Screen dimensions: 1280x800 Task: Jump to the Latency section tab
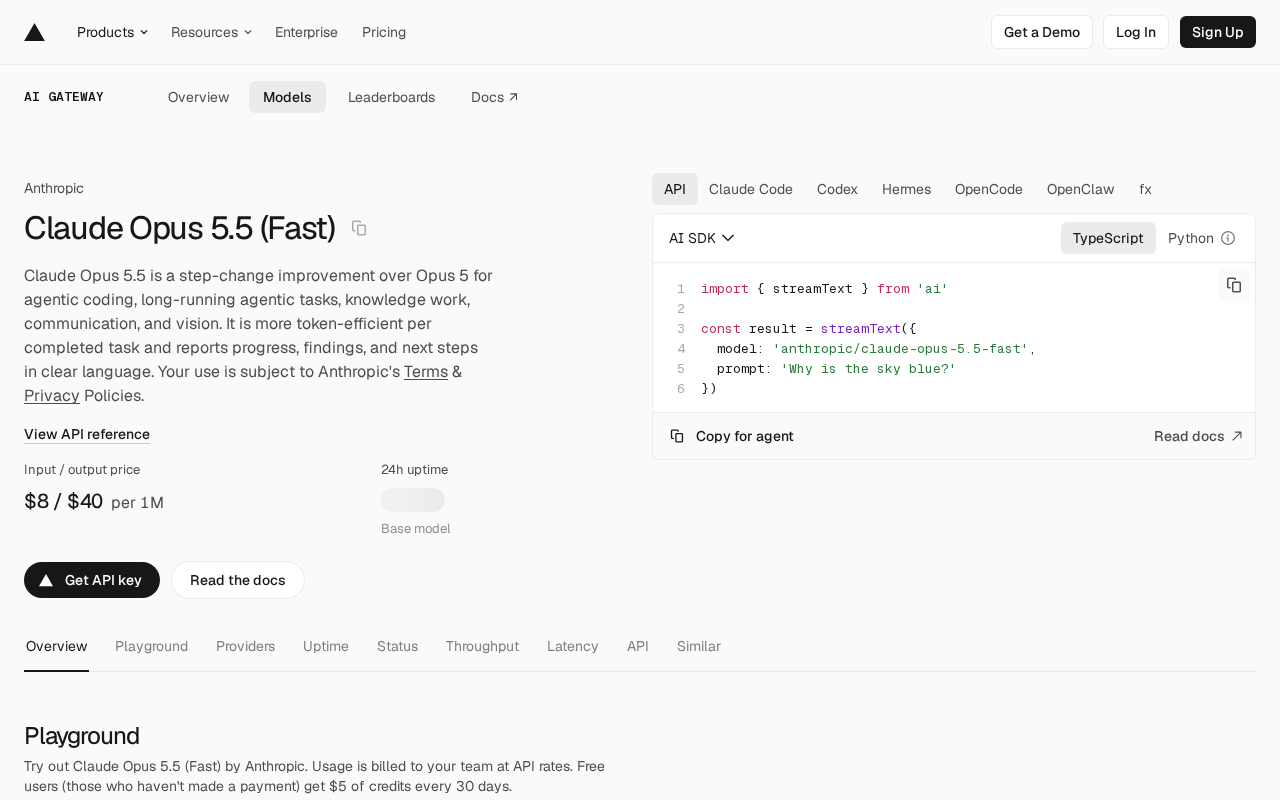tap(573, 646)
